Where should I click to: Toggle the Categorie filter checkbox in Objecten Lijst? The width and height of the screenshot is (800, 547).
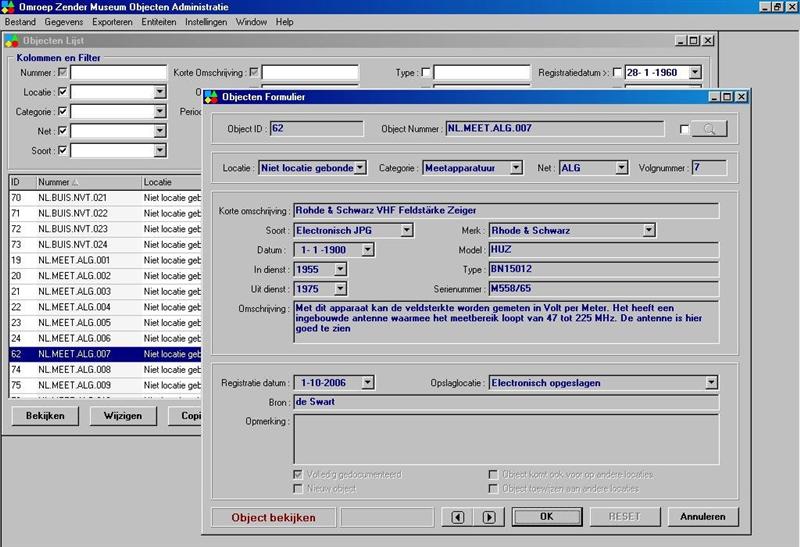(x=62, y=111)
